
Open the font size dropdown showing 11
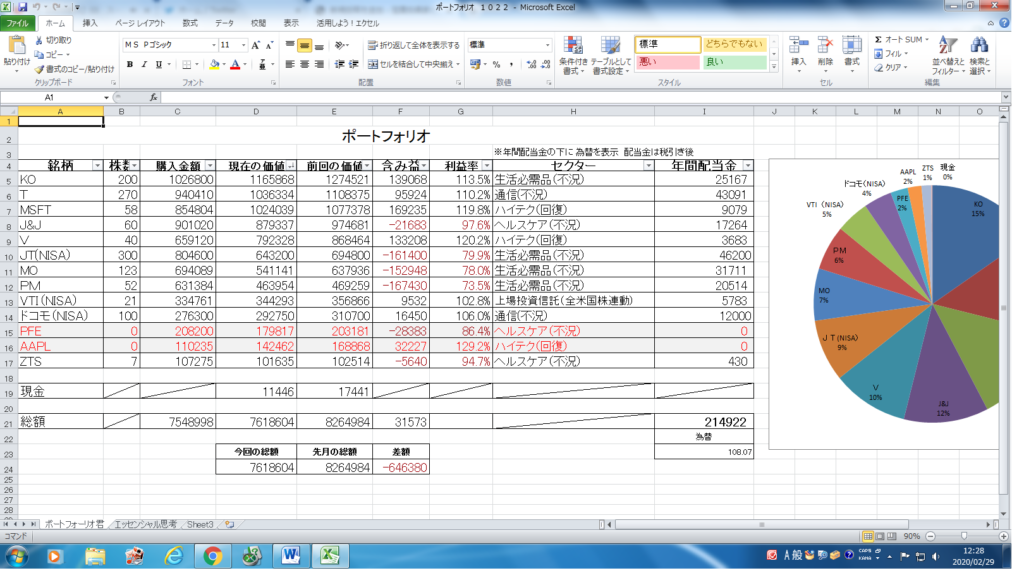(x=244, y=45)
